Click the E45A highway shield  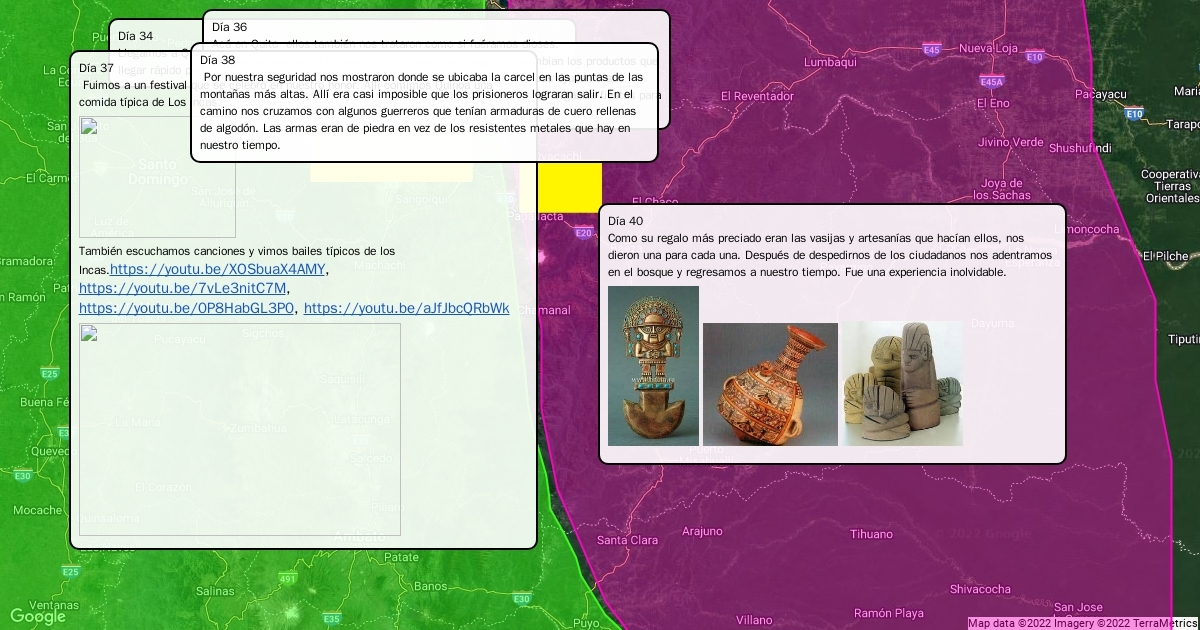991,82
